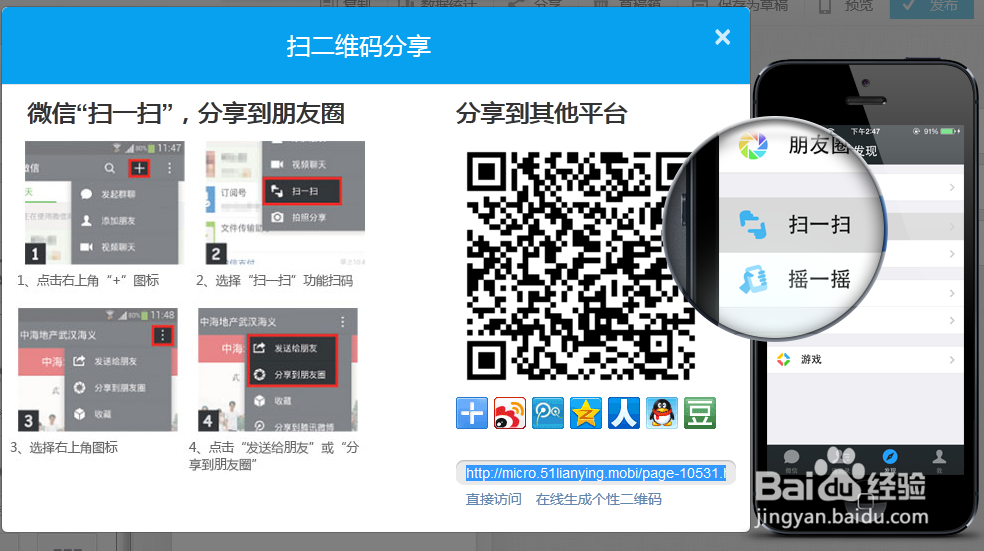The image size is (984, 551).
Task: View step 1 tutorial screenshot
Action: (x=104, y=203)
